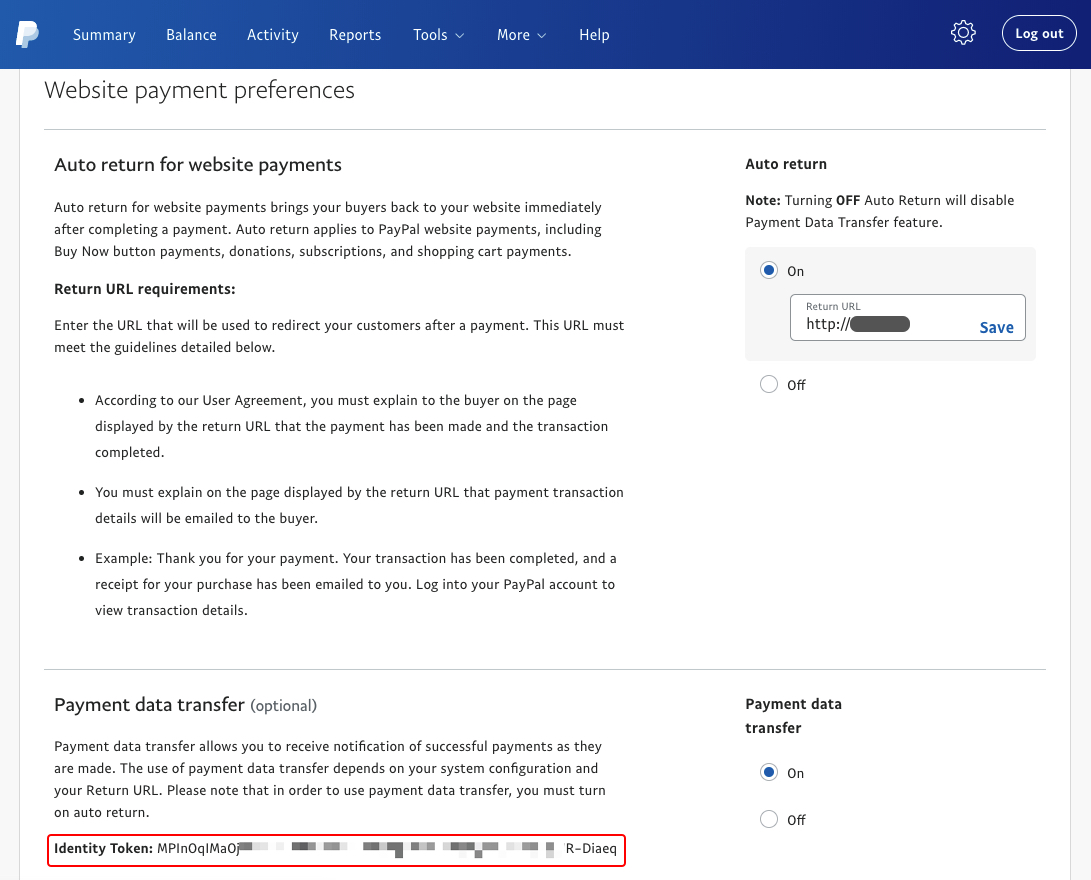Save the Return URL
Image resolution: width=1091 pixels, height=880 pixels.
(996, 327)
